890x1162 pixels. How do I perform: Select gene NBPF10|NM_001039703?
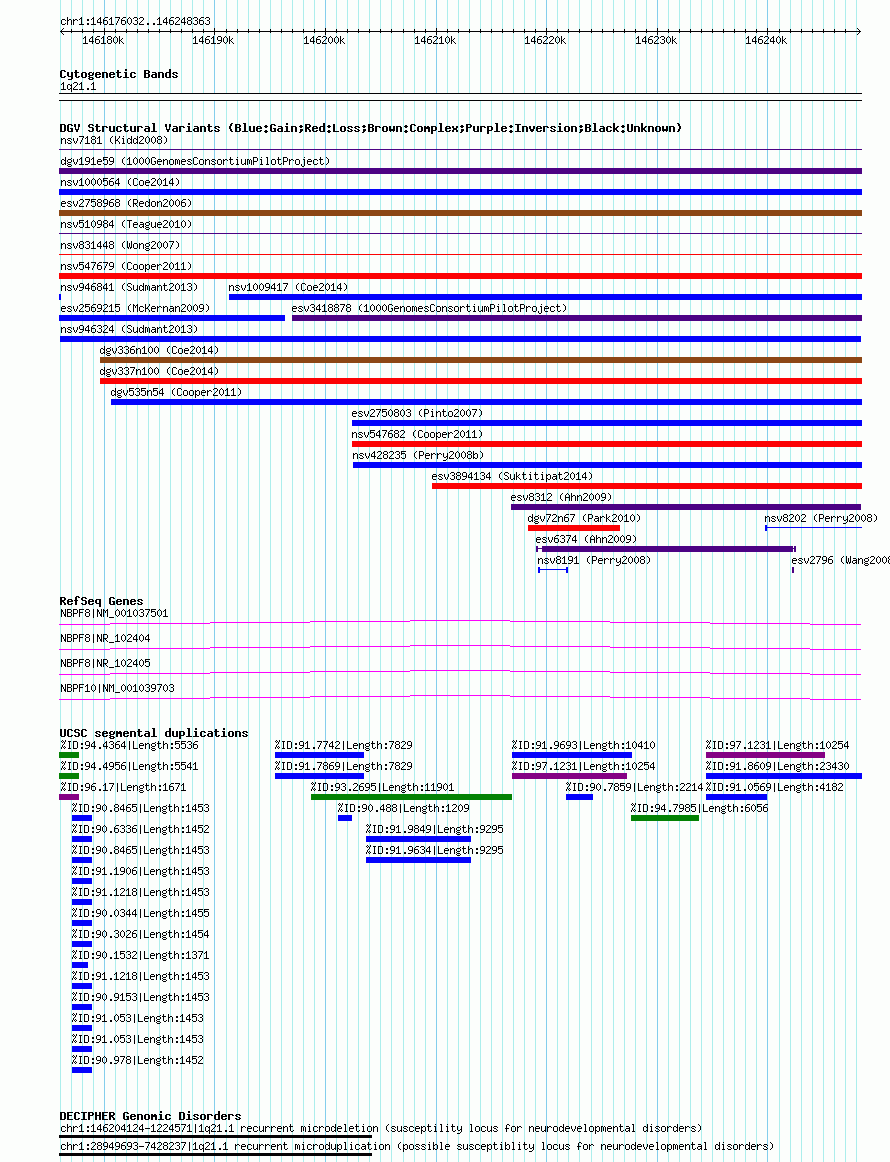click(117, 688)
